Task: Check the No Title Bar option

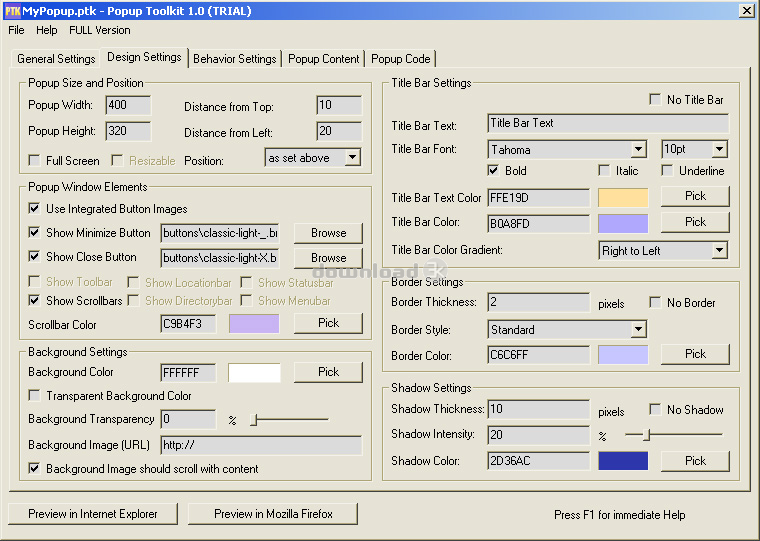Action: coord(655,99)
